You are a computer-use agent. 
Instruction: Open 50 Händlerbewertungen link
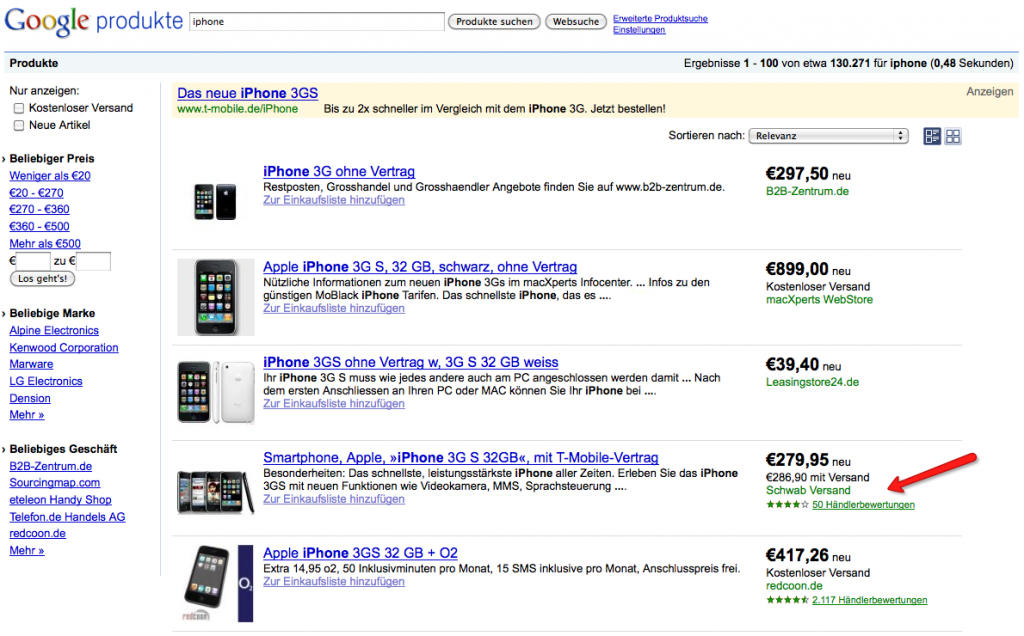click(x=863, y=505)
